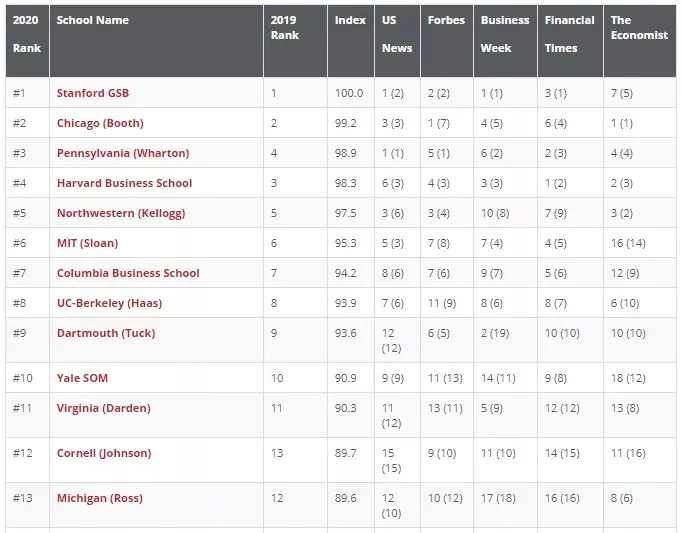This screenshot has height=533, width=682.
Task: Click the Yale SOM link
Action: (x=82, y=378)
